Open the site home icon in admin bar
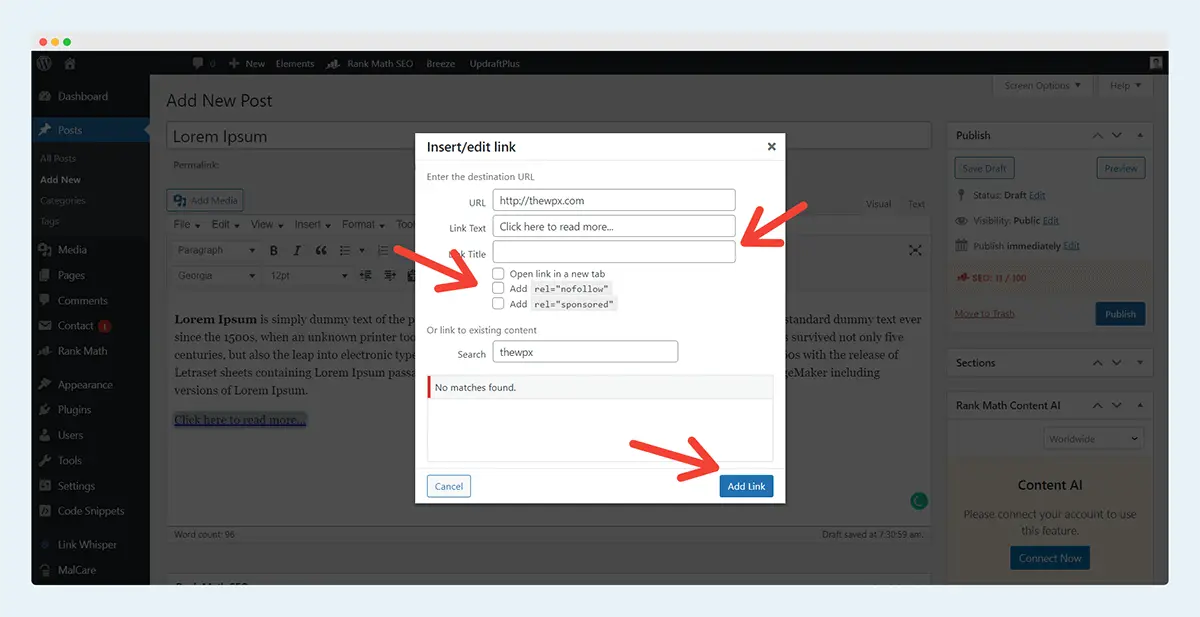1200x617 pixels. point(70,63)
